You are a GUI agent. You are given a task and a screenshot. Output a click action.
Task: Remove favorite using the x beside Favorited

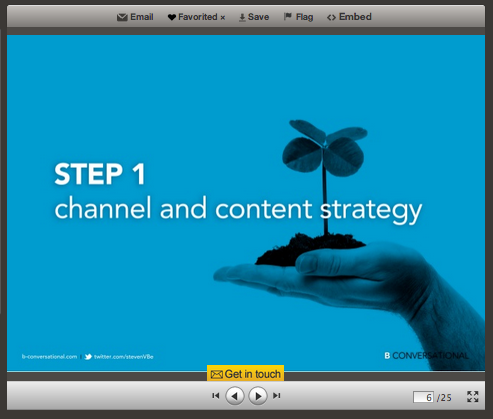[x=223, y=18]
